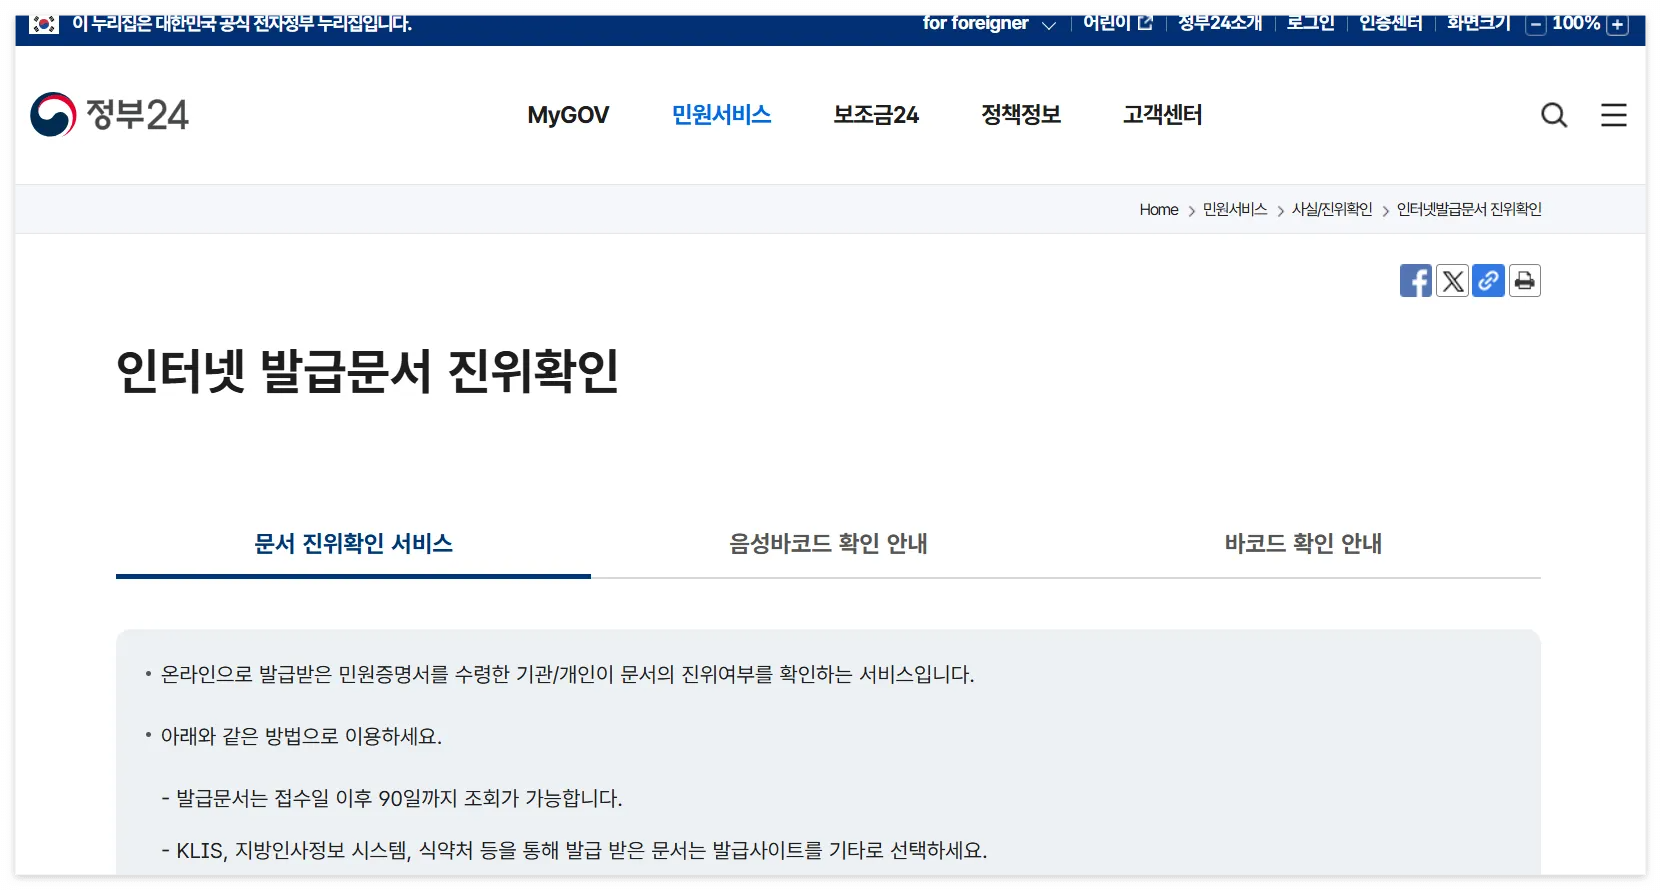Click 인터넷발급문서 진위확인 breadcrumb item

[x=1469, y=210]
